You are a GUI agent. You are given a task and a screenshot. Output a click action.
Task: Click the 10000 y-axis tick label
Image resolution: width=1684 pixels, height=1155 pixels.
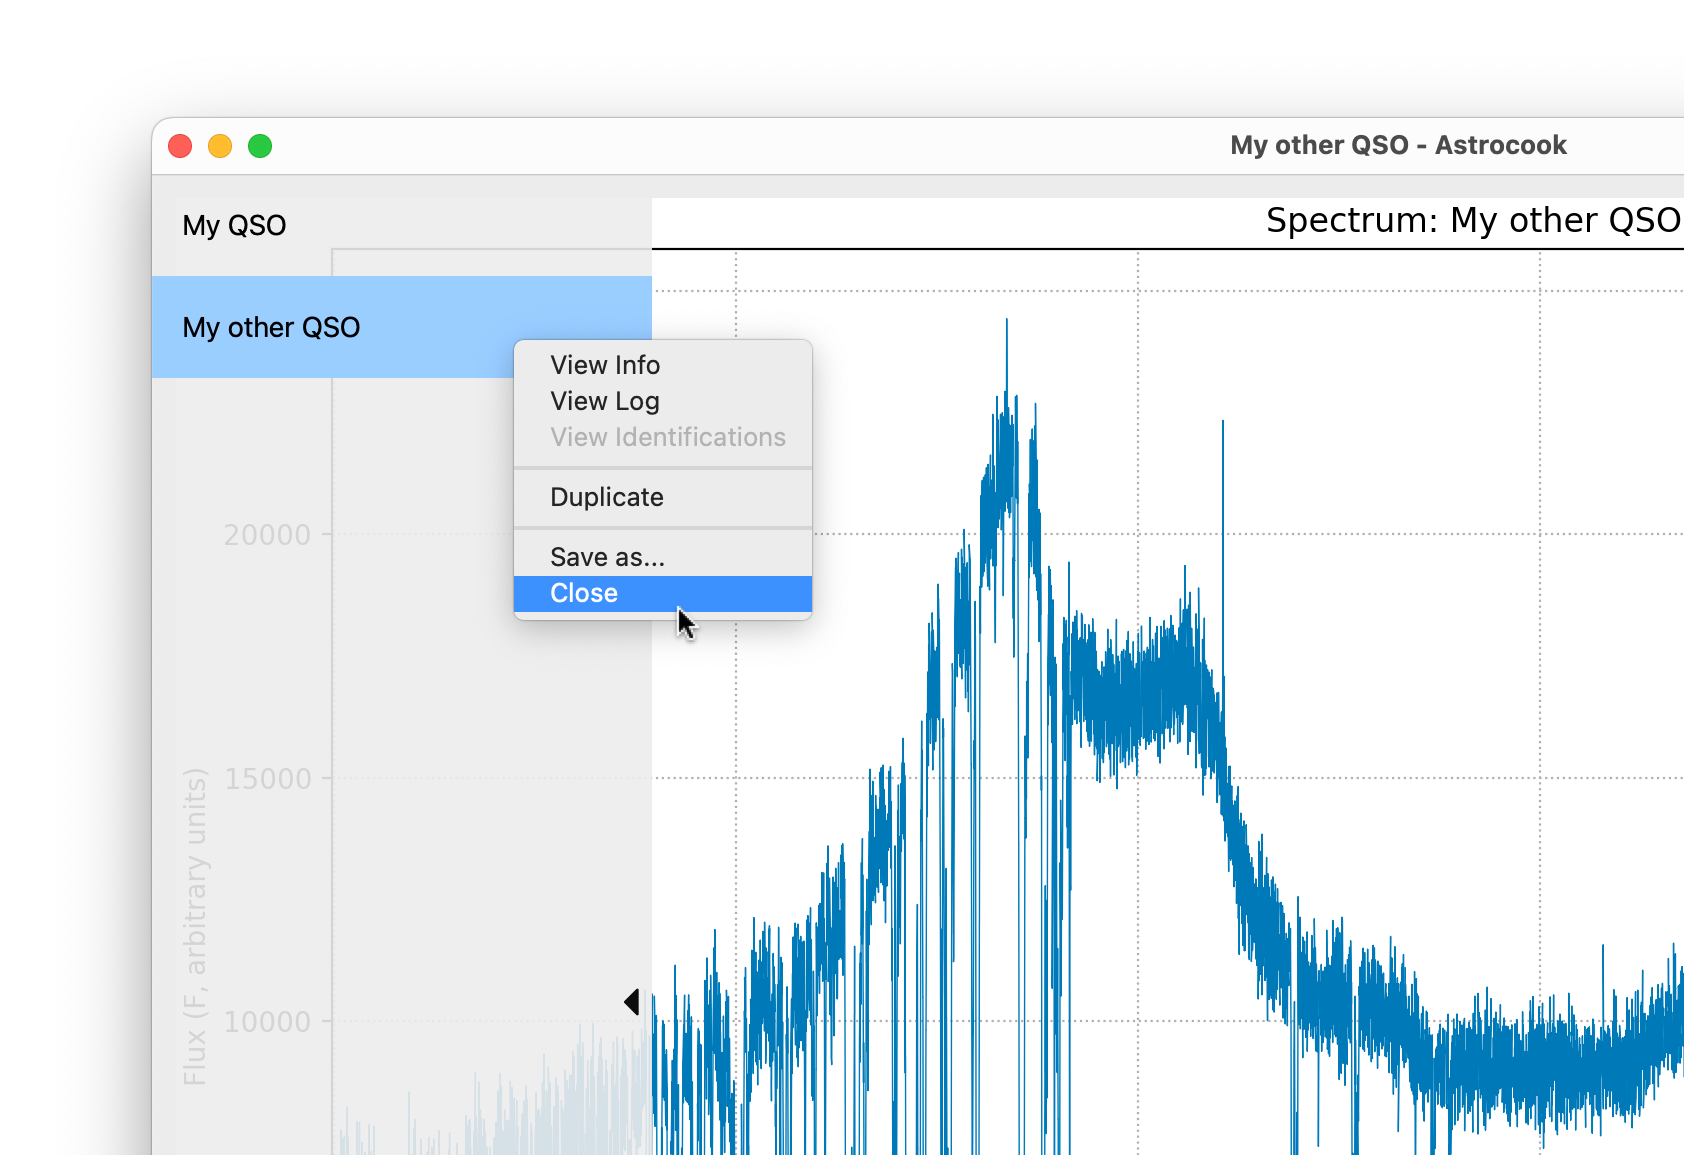(267, 1022)
